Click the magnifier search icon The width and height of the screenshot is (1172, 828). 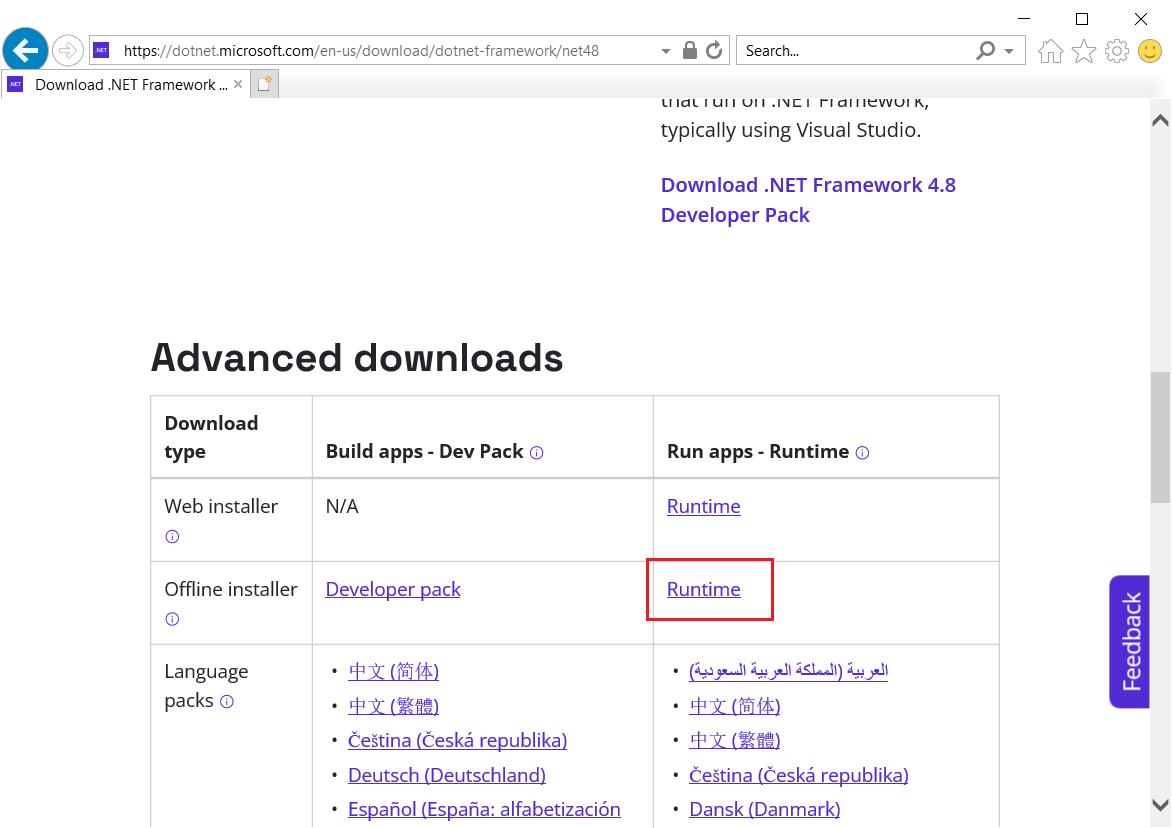pos(986,50)
